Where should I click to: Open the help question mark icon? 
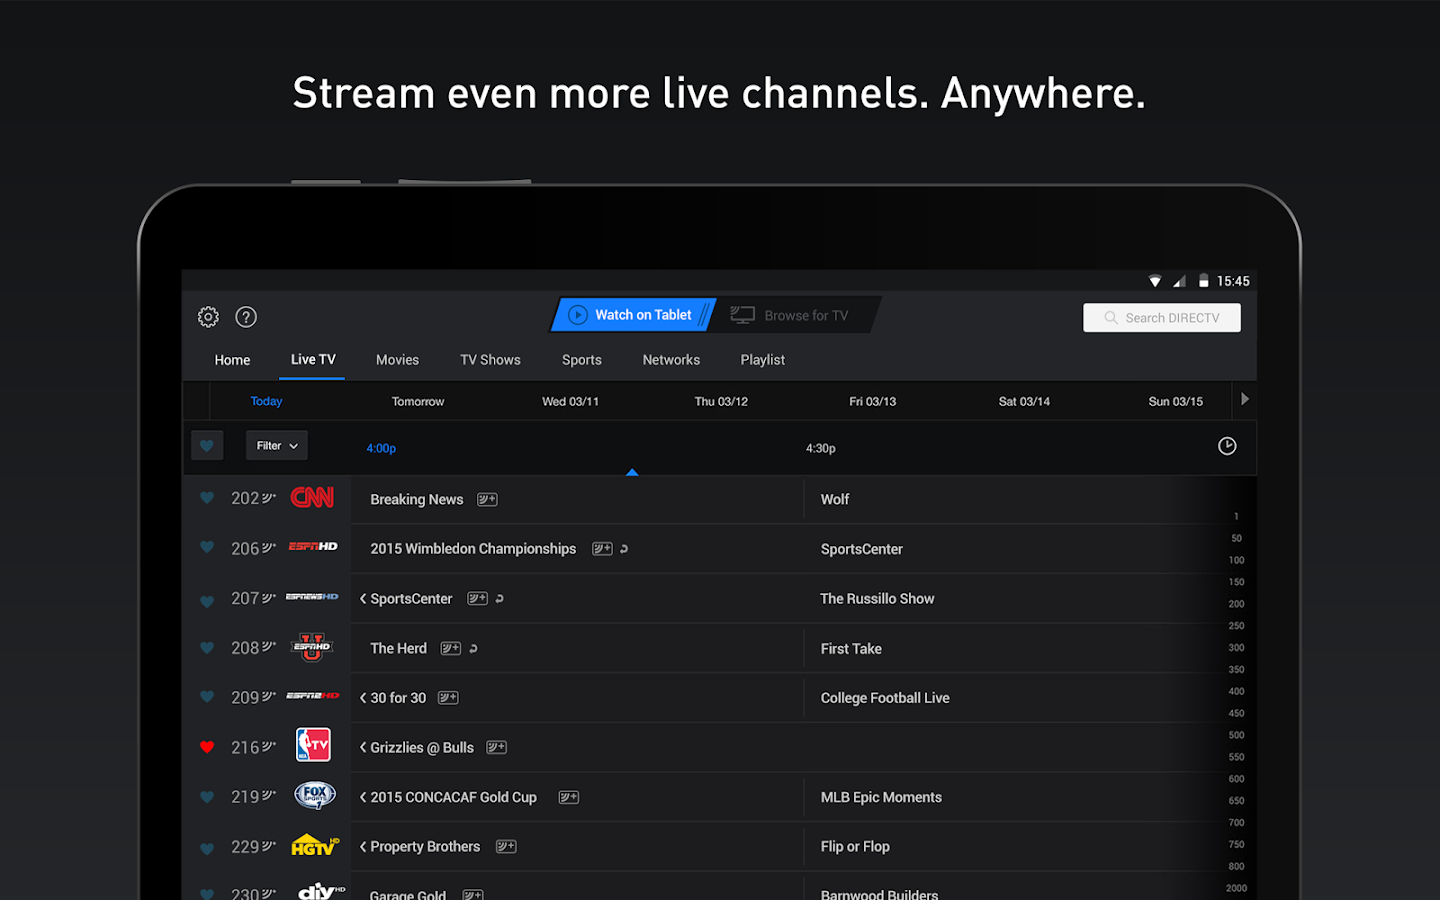point(246,317)
